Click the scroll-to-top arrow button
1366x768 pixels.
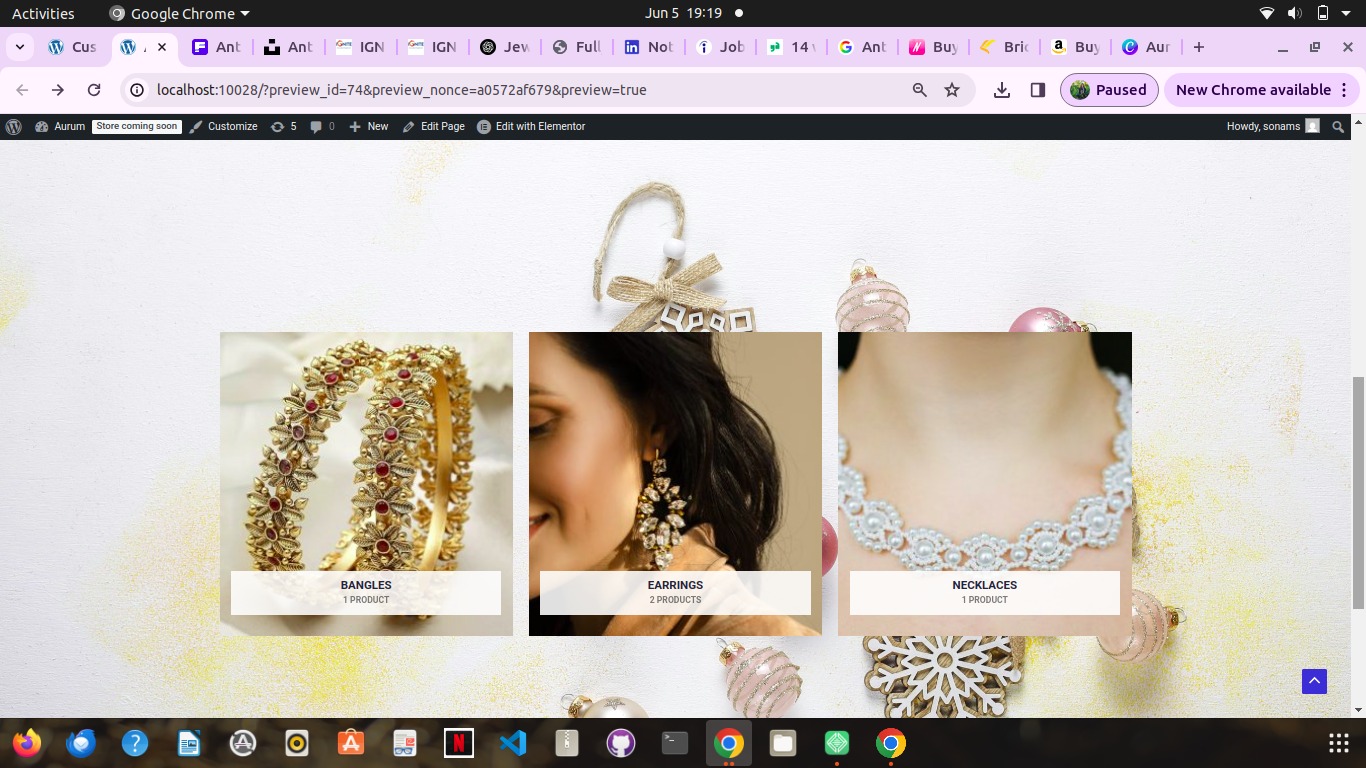click(x=1313, y=681)
